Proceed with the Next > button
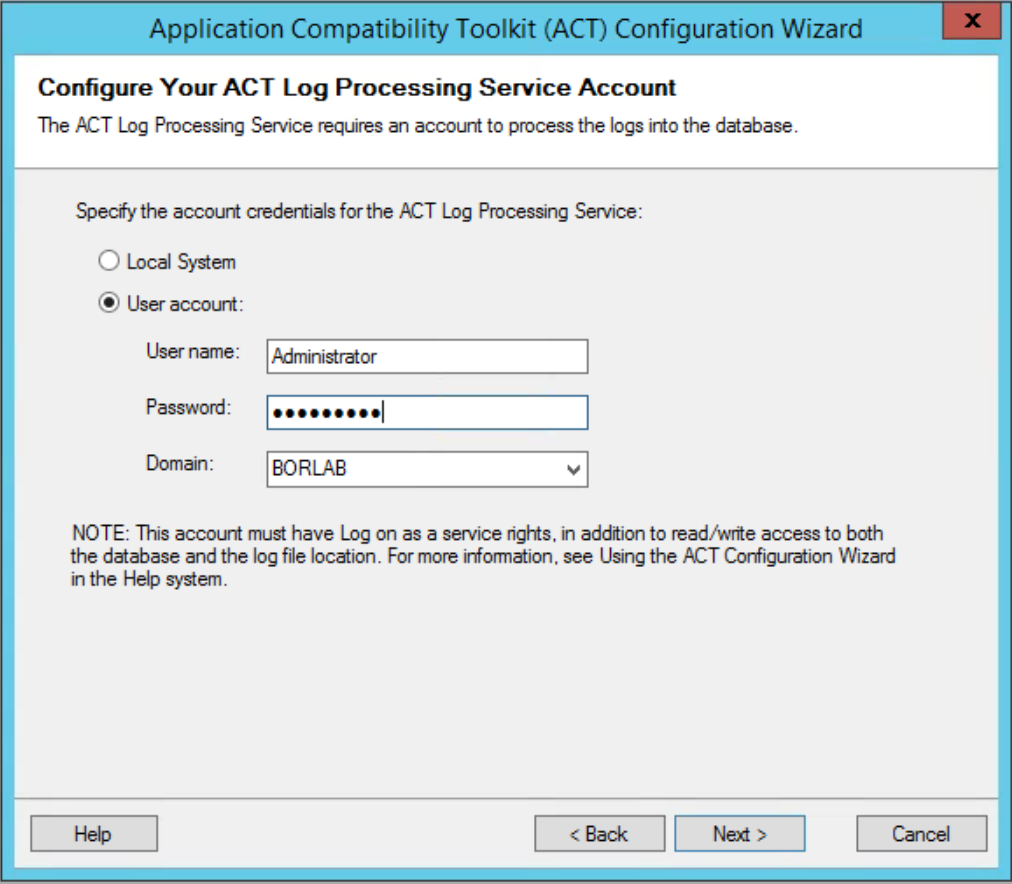 (x=740, y=834)
